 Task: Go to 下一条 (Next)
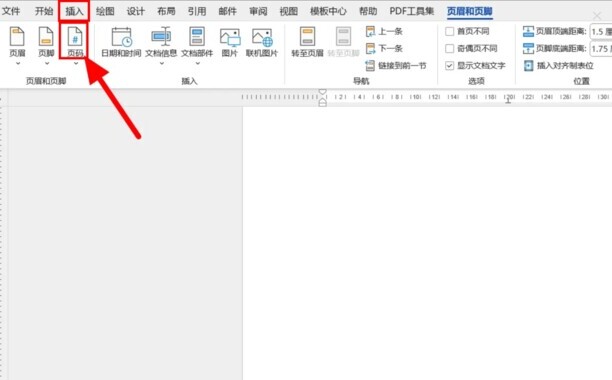[x=384, y=48]
